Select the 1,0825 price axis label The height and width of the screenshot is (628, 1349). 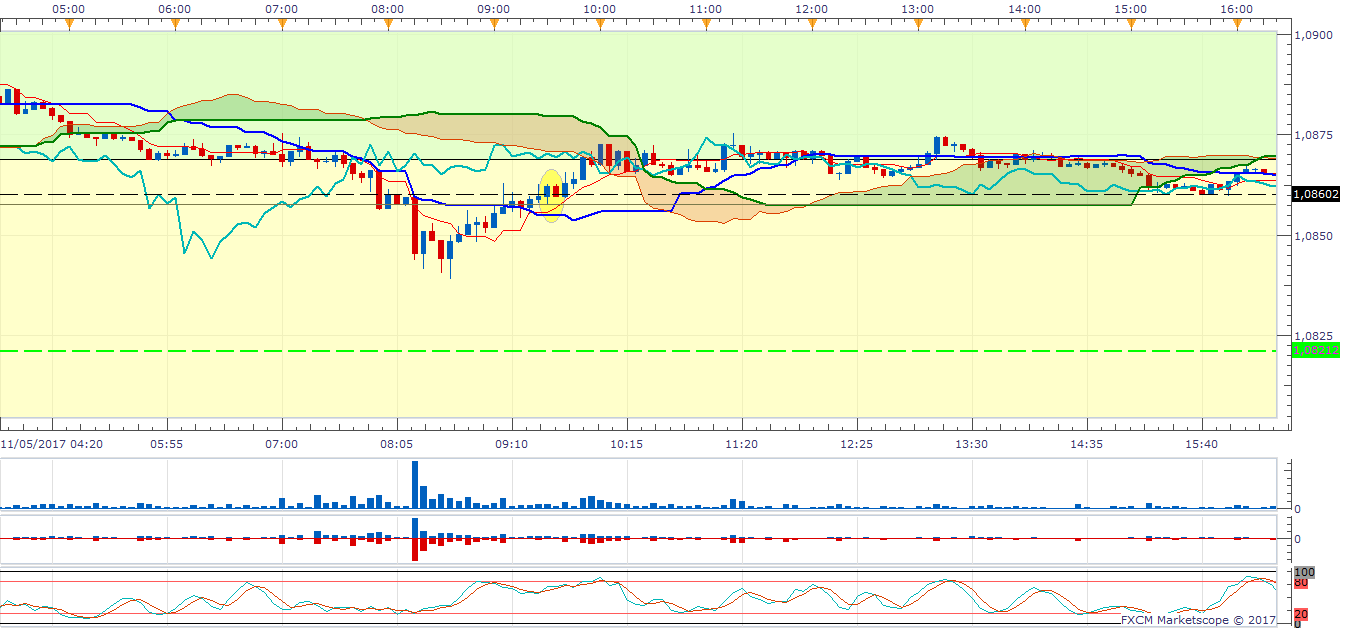pos(1313,337)
